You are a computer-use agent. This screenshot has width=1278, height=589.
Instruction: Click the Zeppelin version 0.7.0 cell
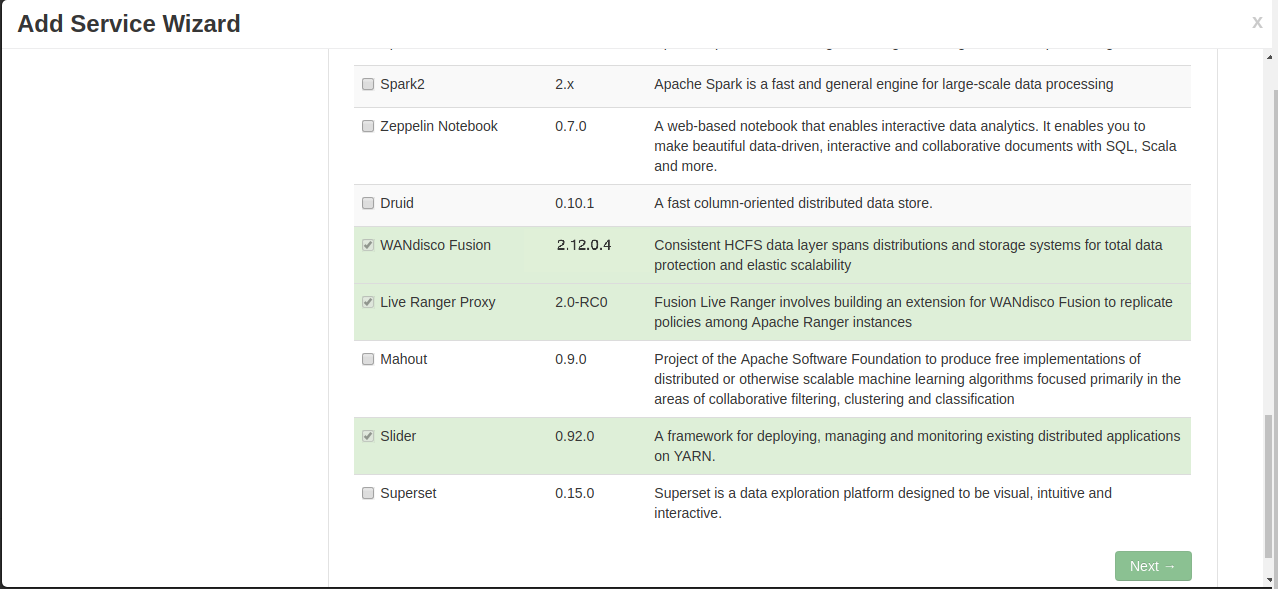tap(571, 126)
